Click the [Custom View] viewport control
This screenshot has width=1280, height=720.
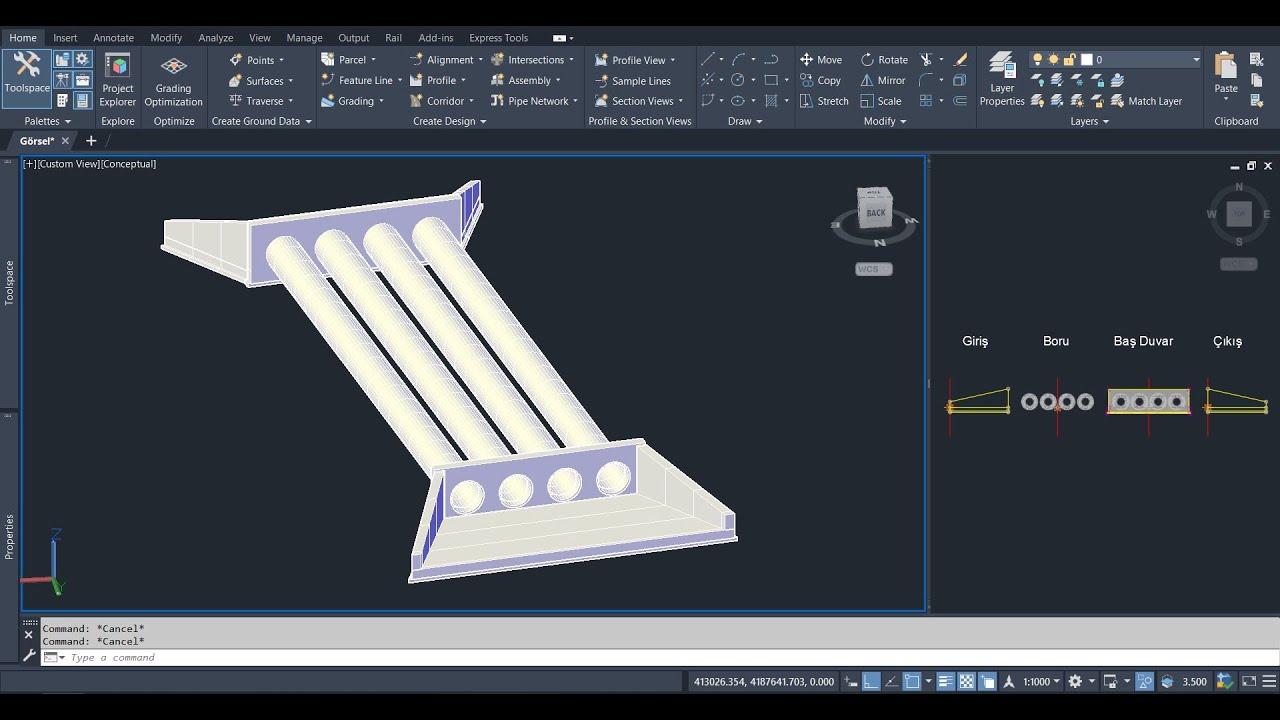click(69, 164)
